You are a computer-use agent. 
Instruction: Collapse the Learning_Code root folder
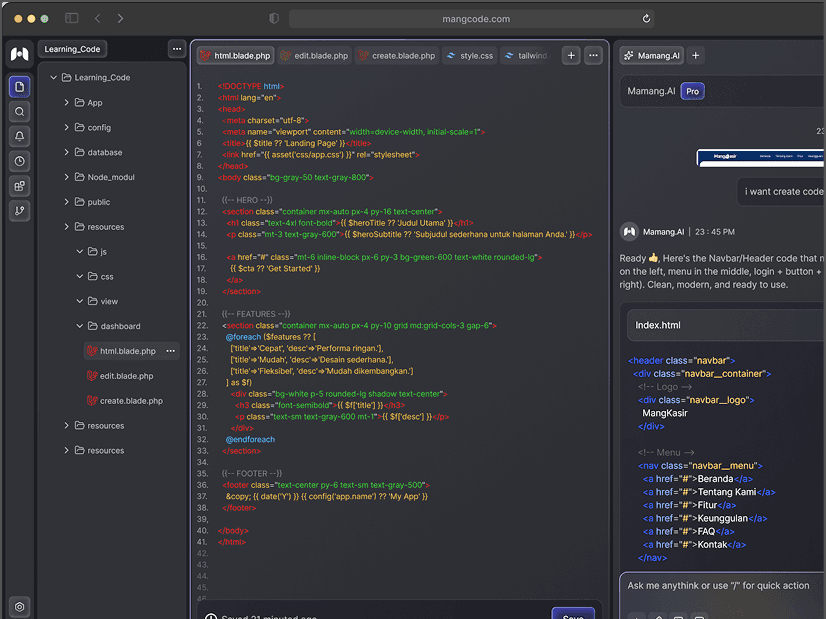[53, 77]
